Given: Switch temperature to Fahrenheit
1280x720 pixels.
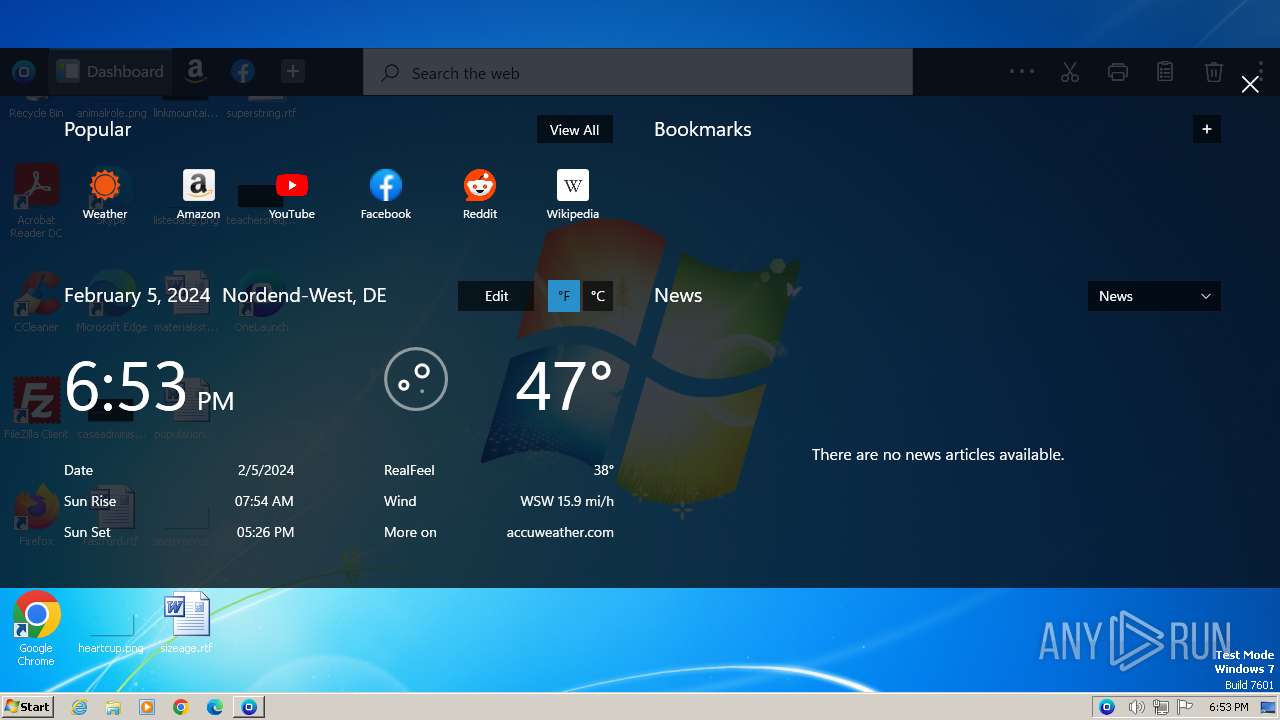Looking at the screenshot, I should coord(564,296).
